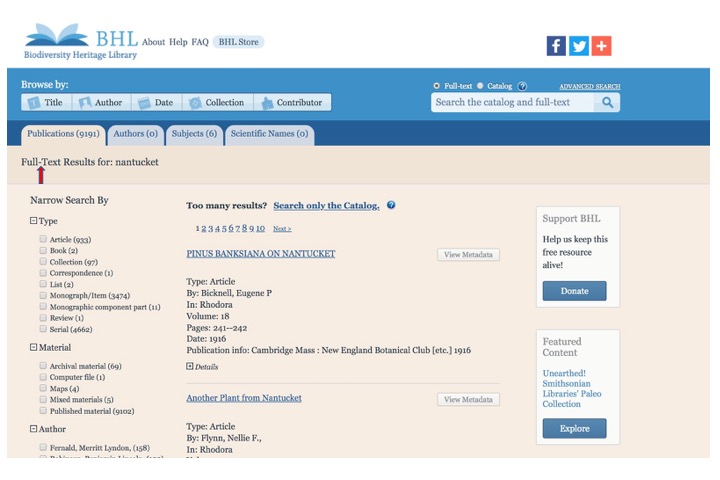The image size is (720, 480).
Task: Go to results page 5
Action: click(x=224, y=228)
